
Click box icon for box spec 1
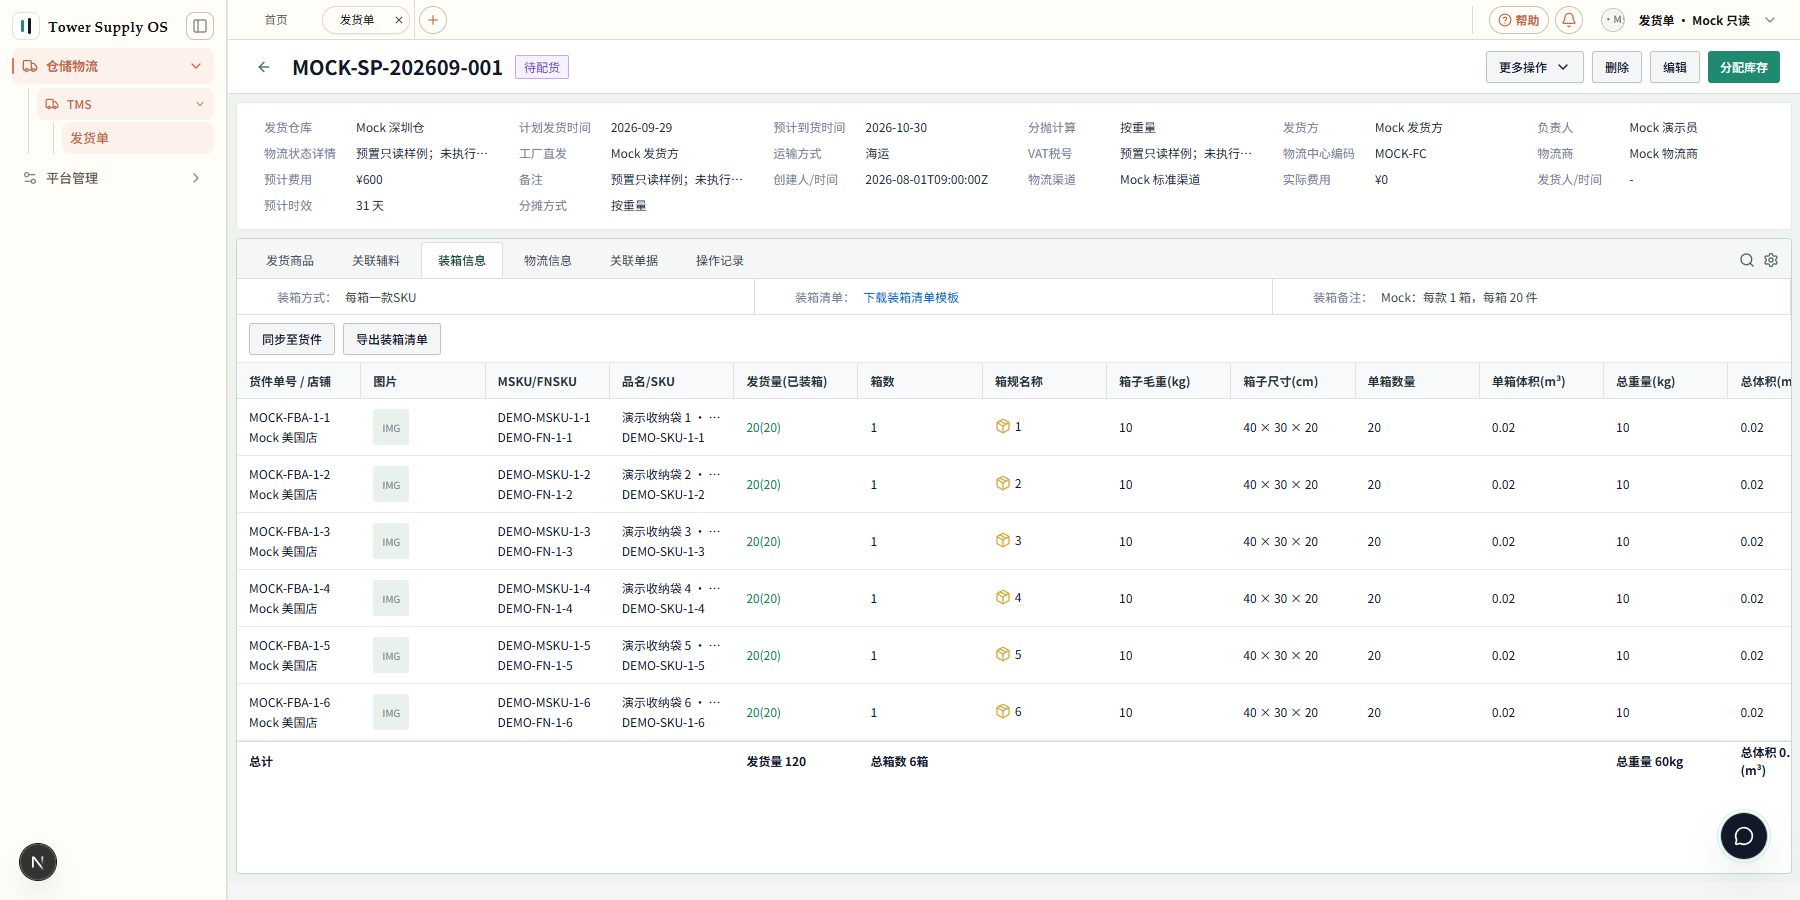(1002, 426)
